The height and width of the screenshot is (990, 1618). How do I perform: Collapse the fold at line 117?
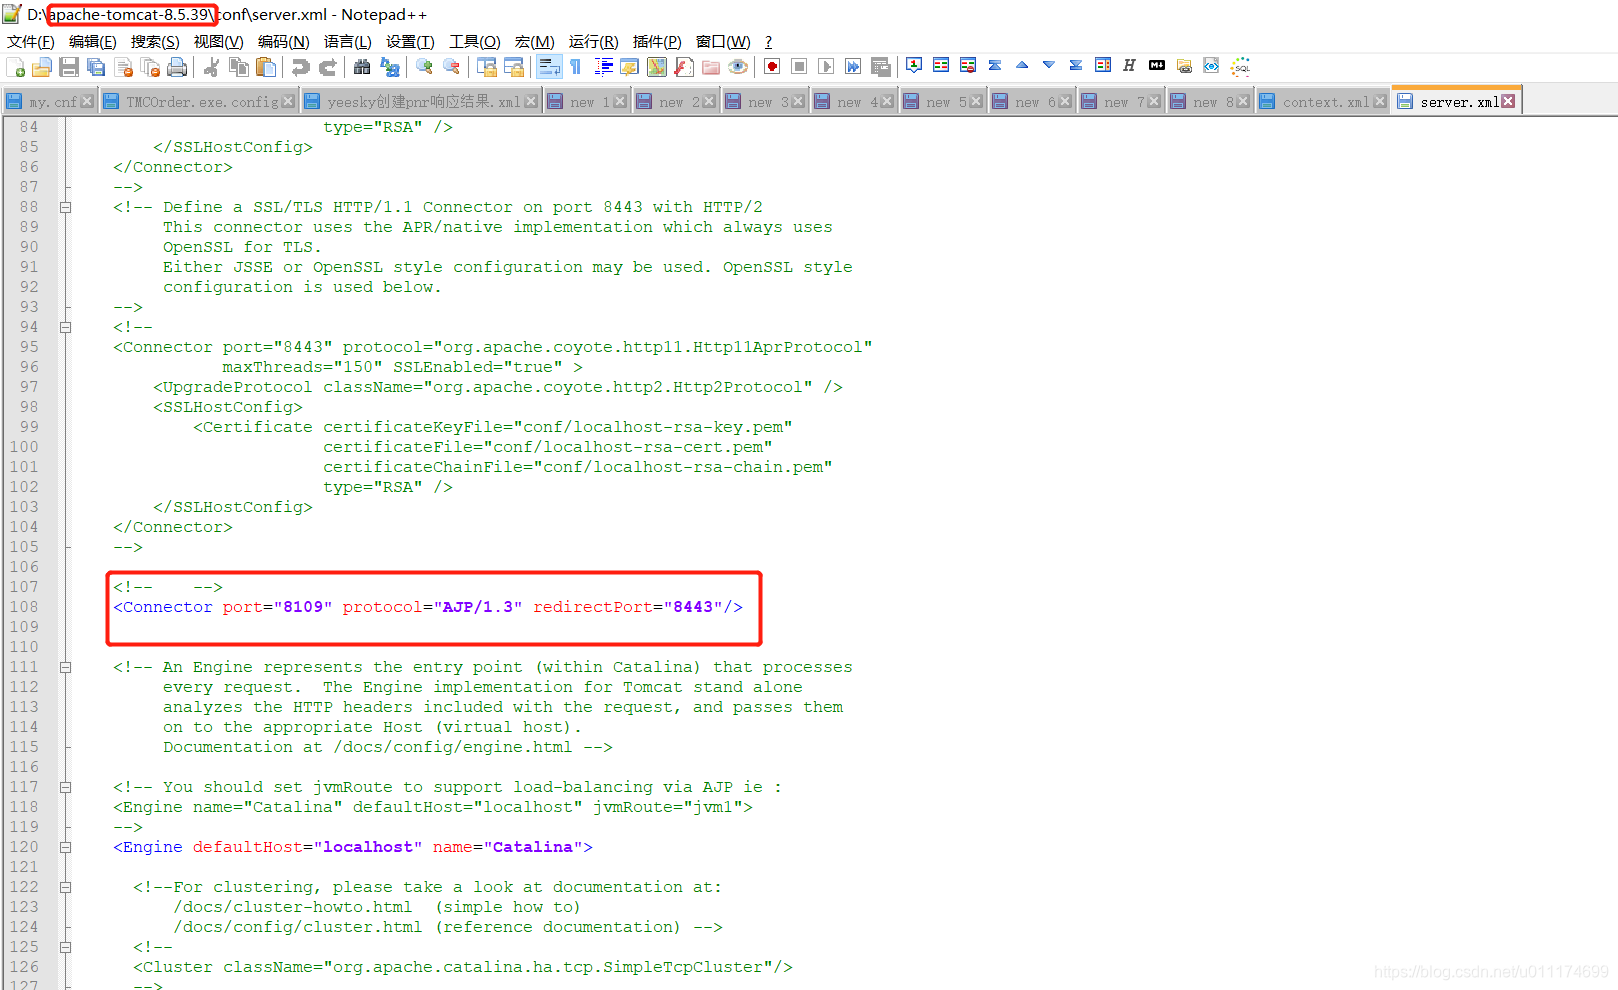(65, 787)
